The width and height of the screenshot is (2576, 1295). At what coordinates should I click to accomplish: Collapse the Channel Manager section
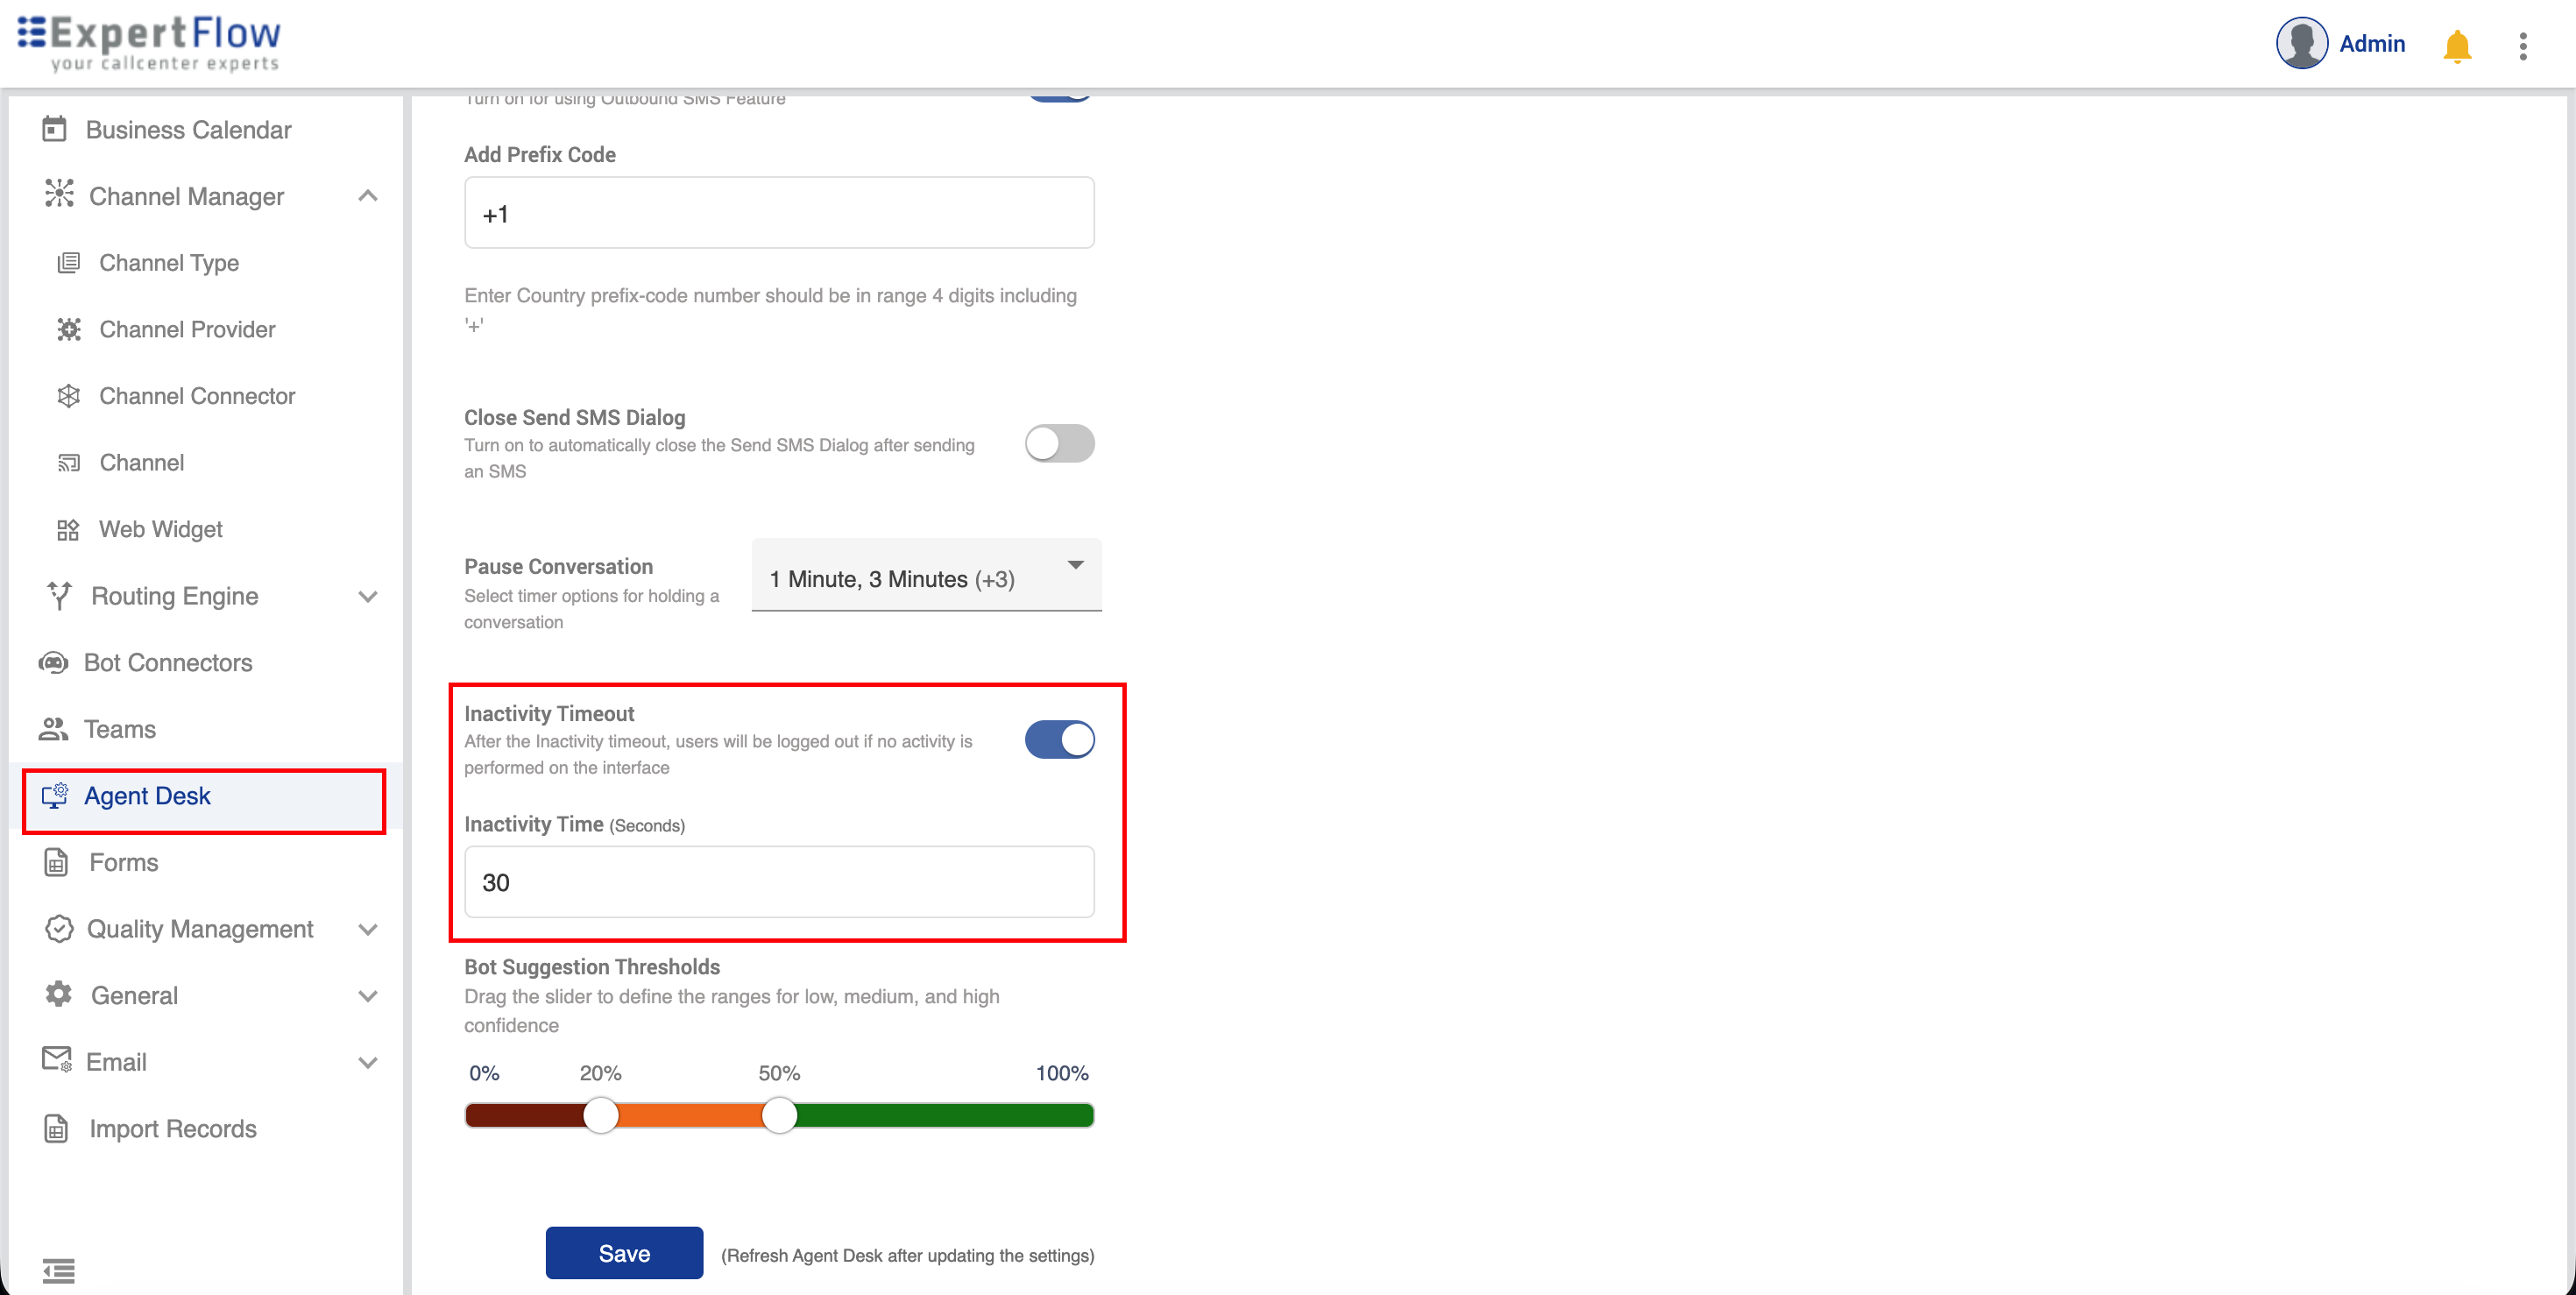(x=368, y=196)
